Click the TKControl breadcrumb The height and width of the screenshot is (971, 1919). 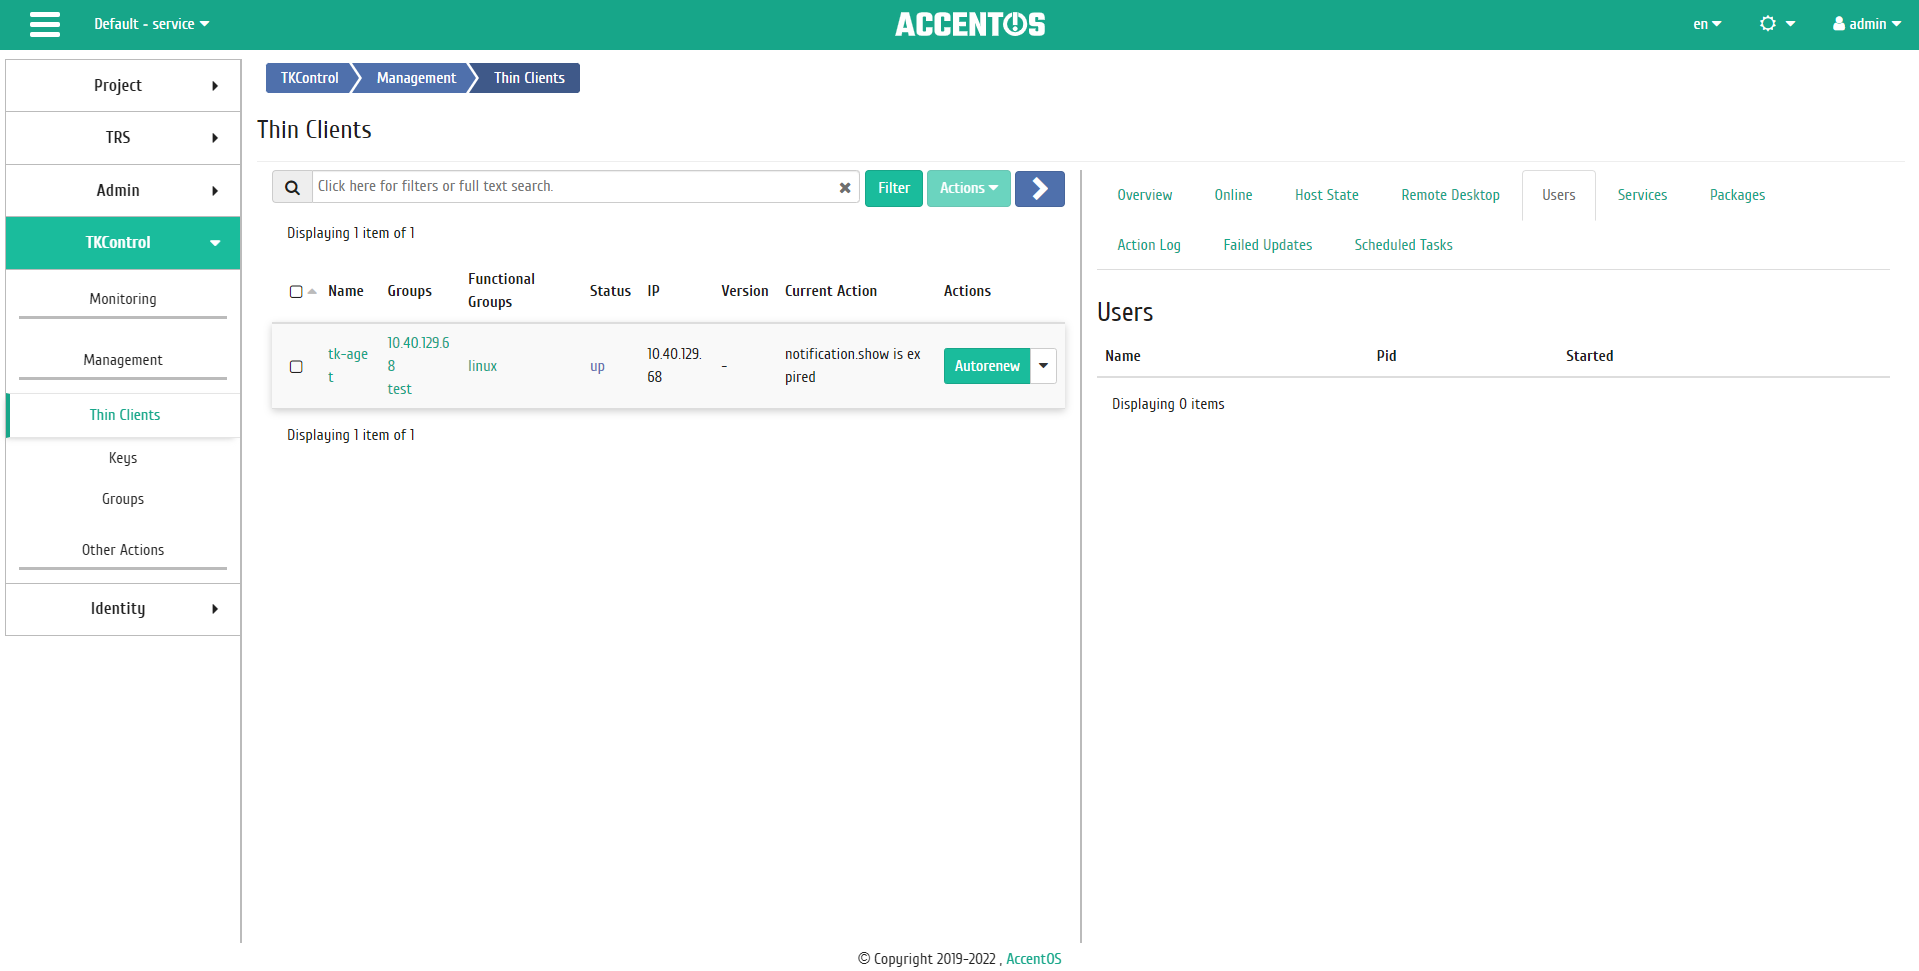[x=309, y=78]
